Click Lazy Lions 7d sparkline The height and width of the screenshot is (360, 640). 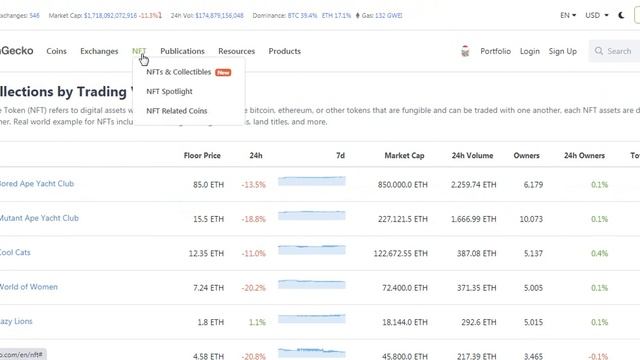pos(312,318)
